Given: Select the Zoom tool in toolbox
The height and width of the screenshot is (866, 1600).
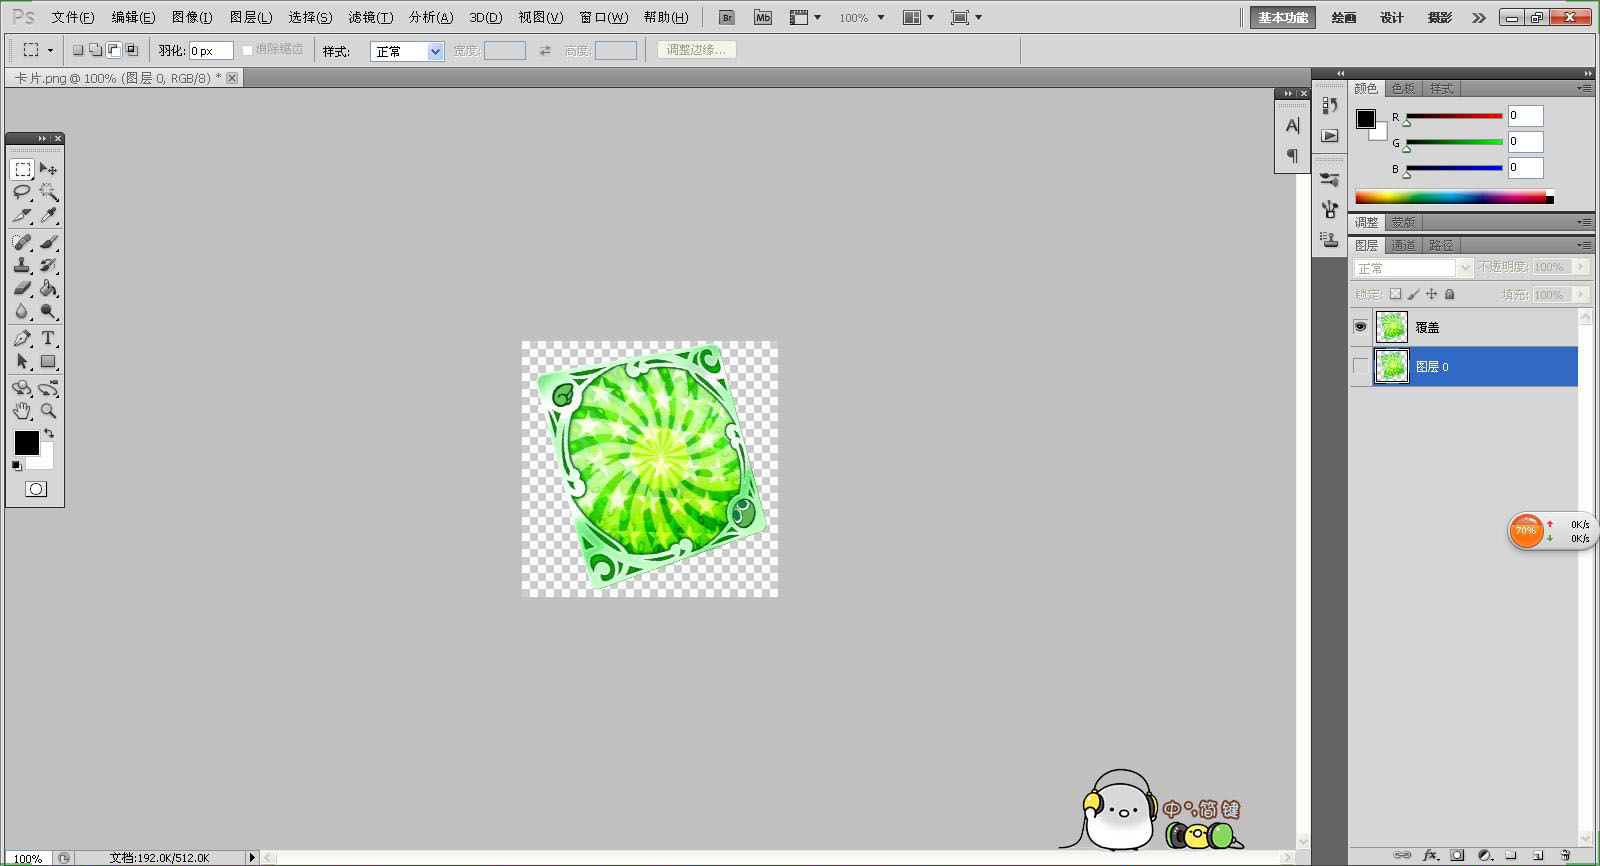Looking at the screenshot, I should pyautogui.click(x=48, y=411).
